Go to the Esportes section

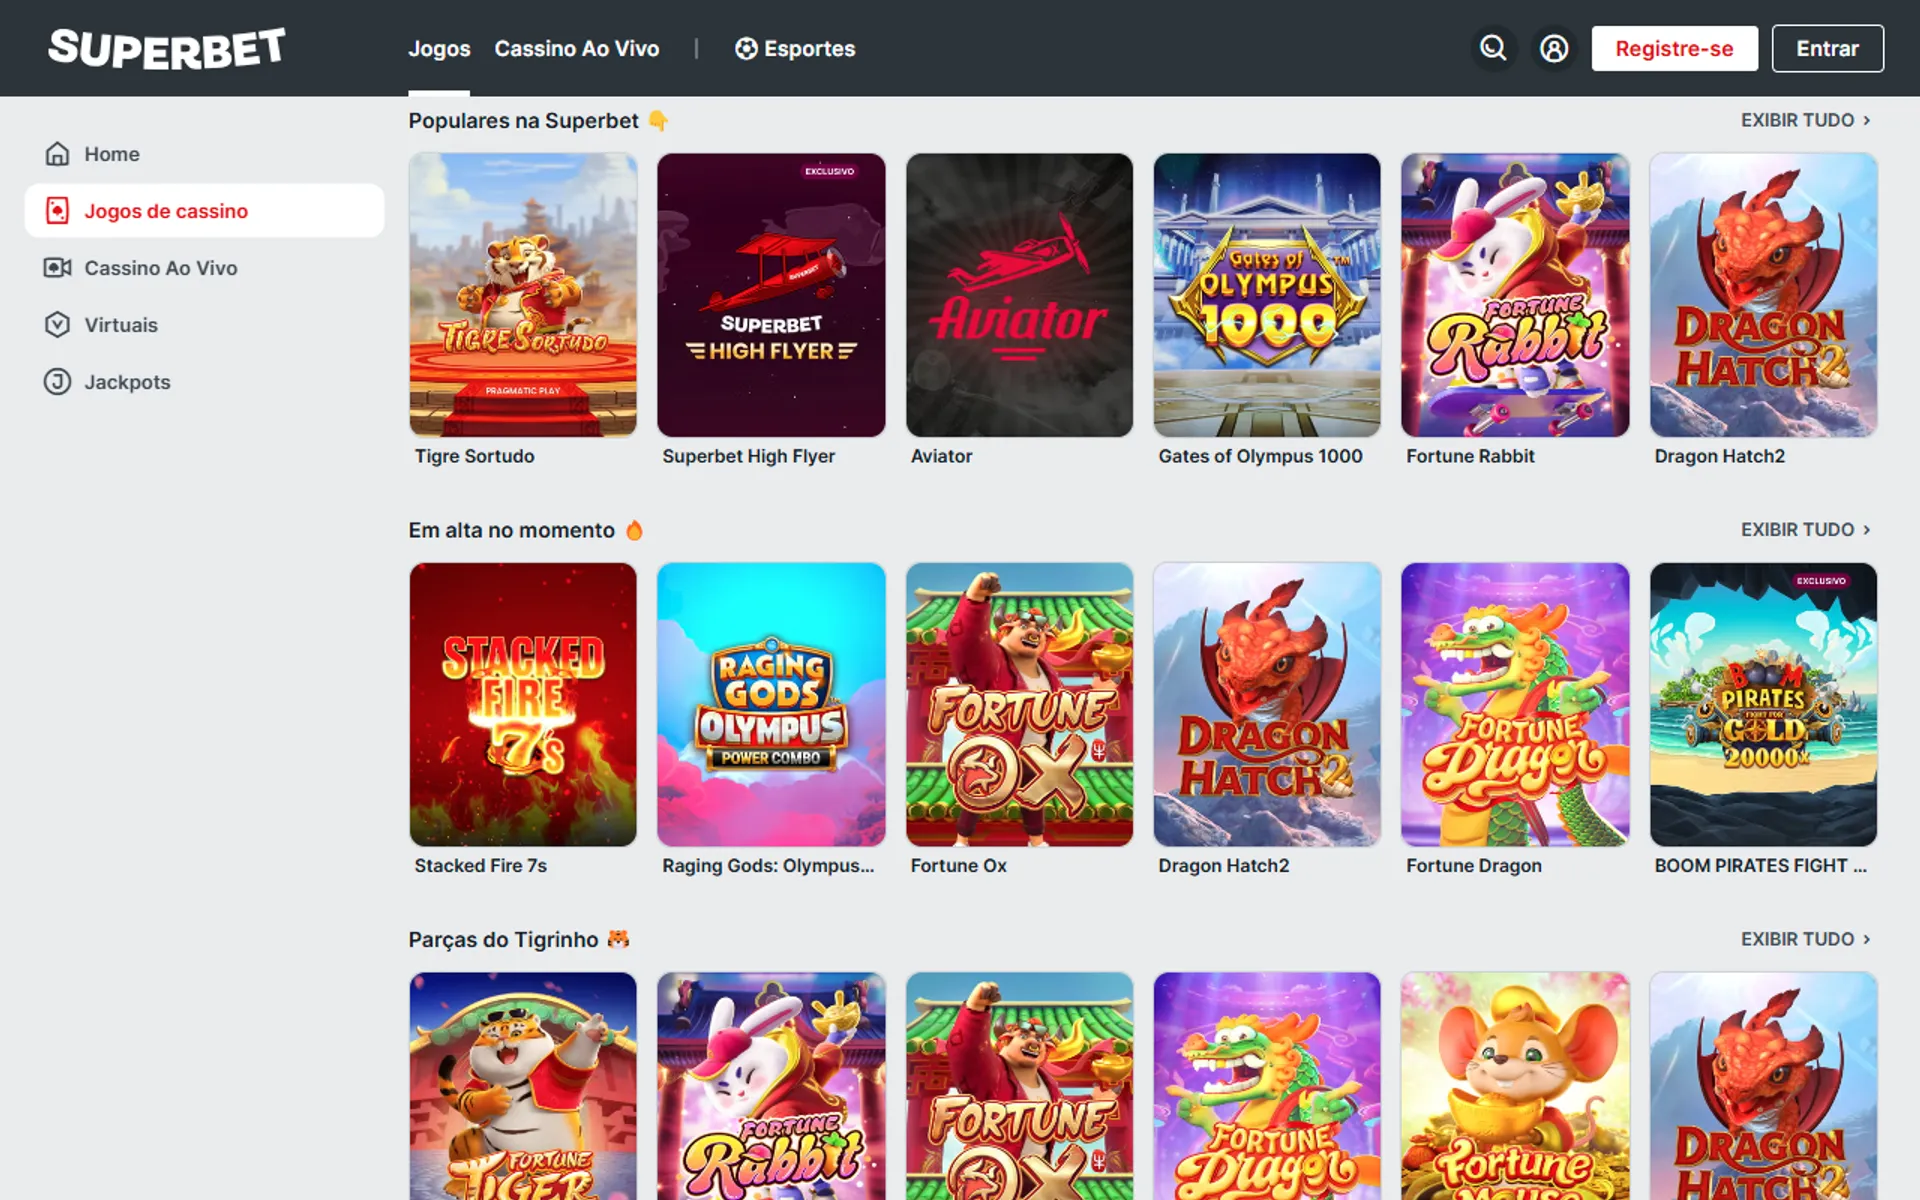pyautogui.click(x=796, y=48)
